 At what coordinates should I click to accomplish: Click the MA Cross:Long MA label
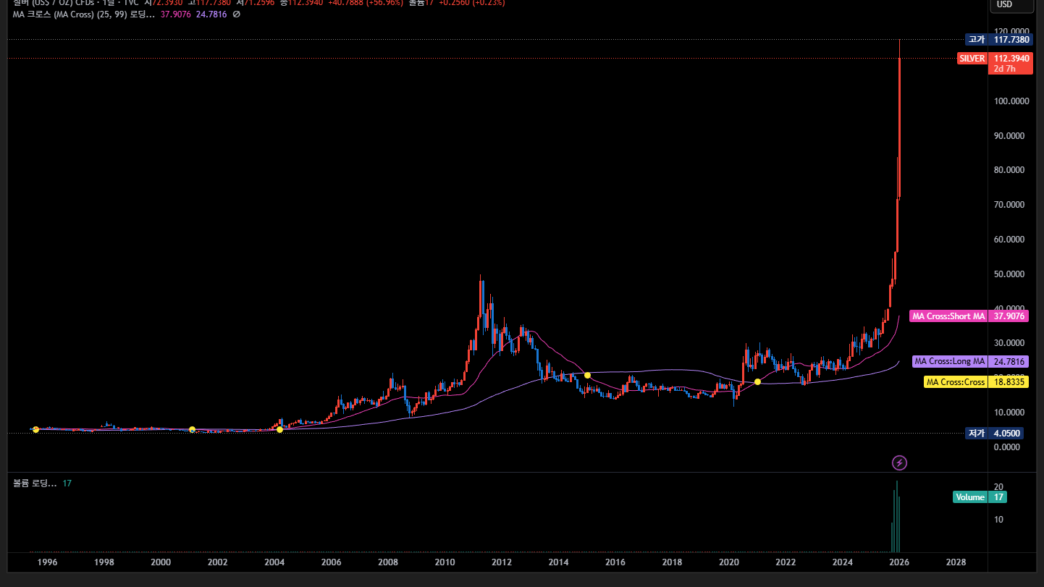point(950,361)
